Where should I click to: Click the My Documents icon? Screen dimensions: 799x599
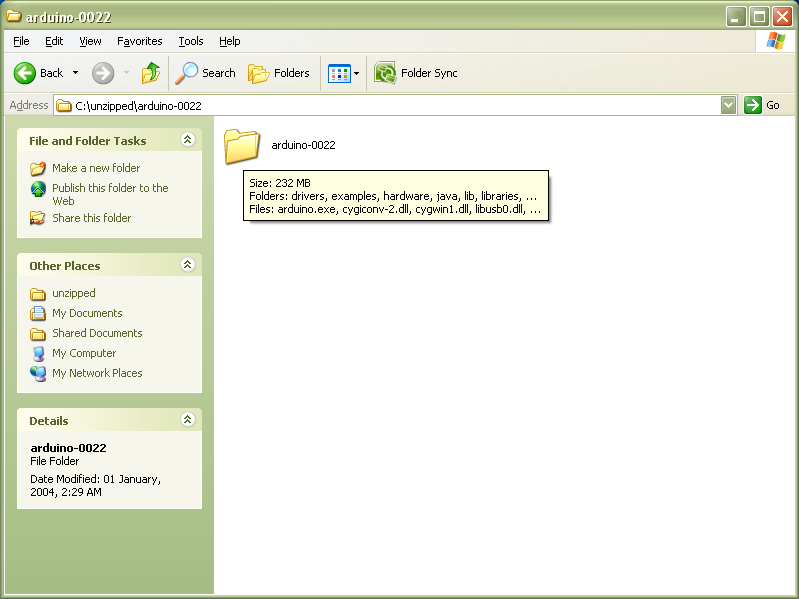38,313
